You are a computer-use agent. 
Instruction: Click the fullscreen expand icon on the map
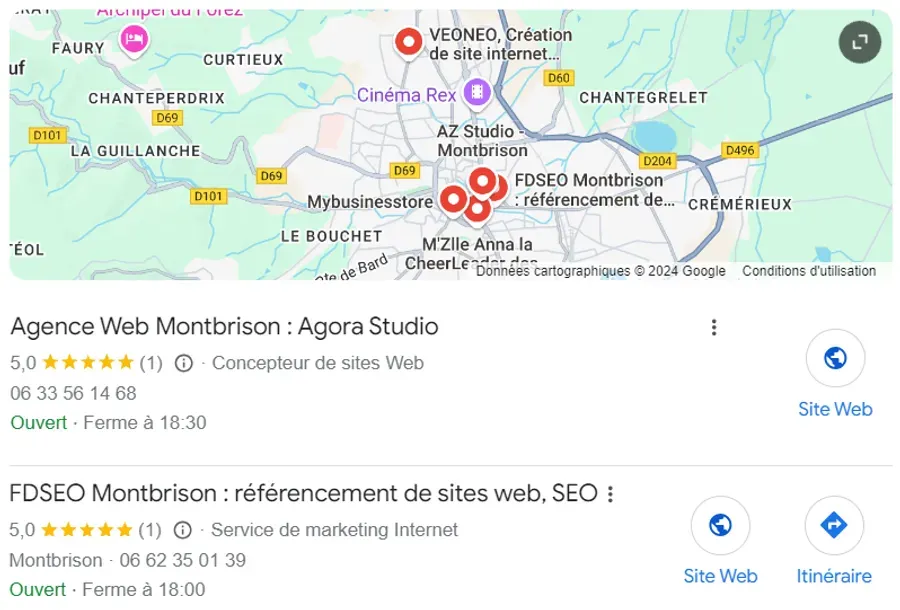point(858,42)
